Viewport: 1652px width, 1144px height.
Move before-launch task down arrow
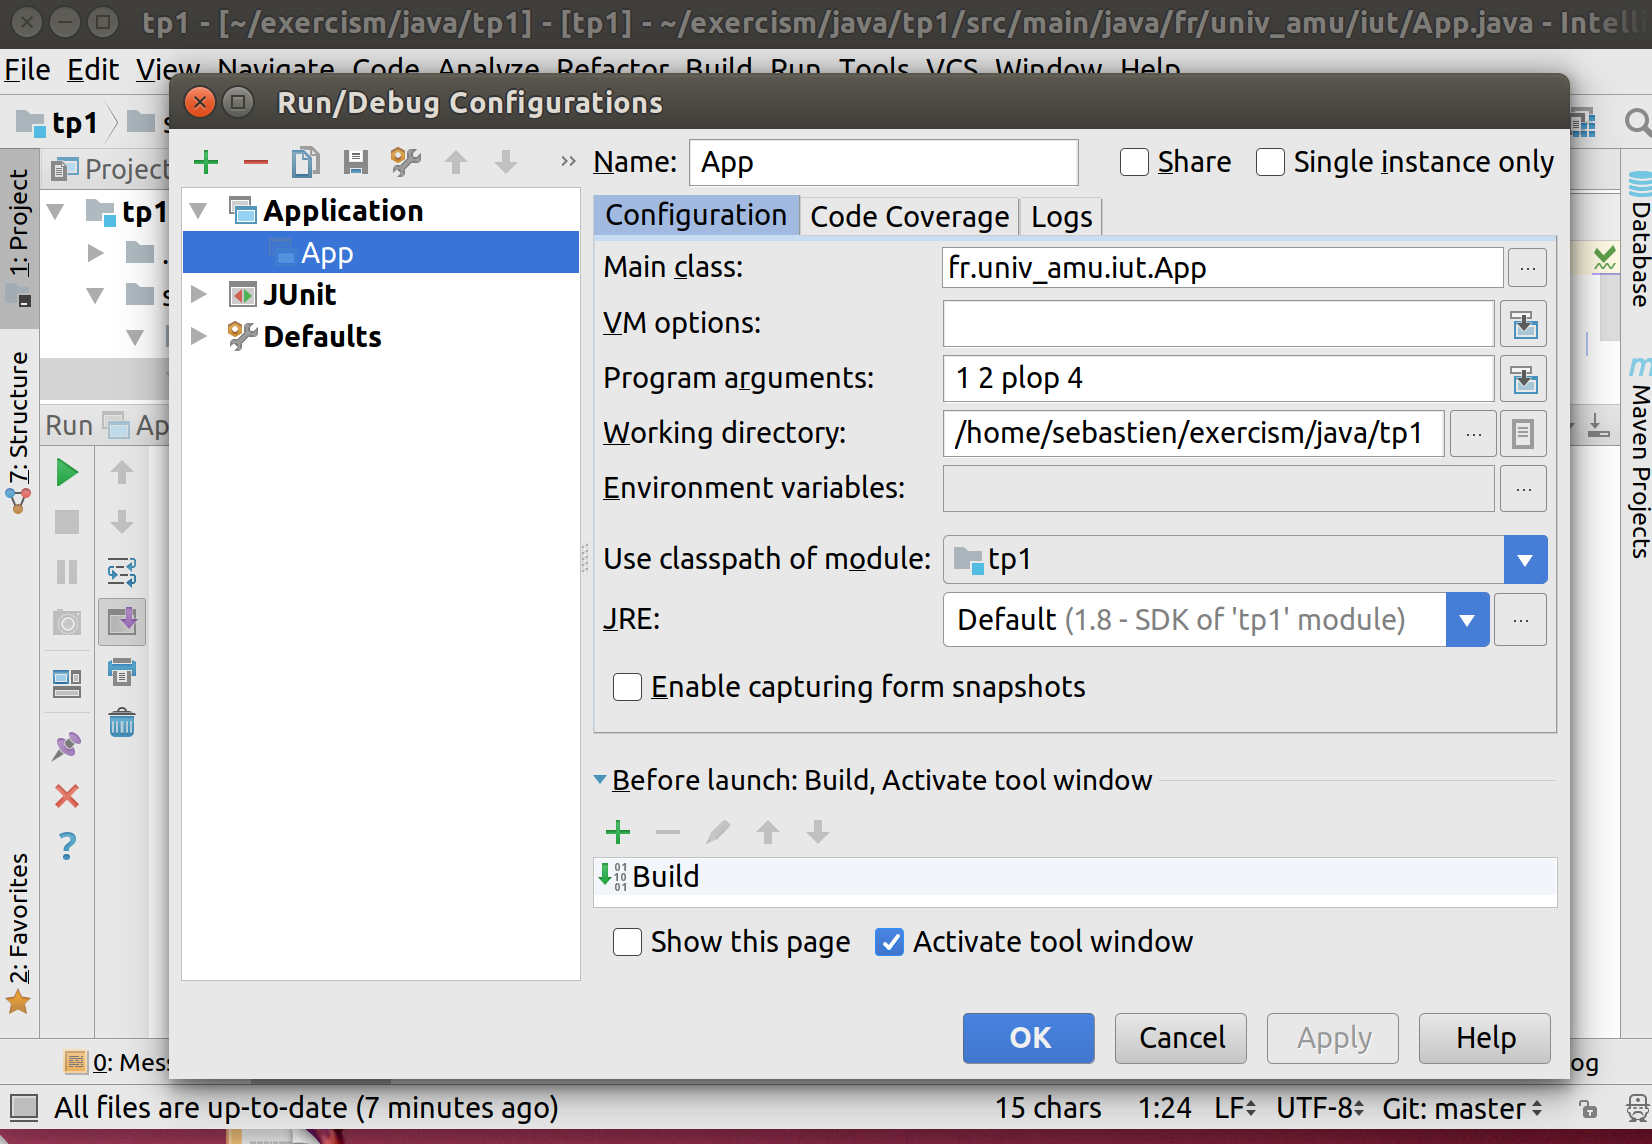[818, 832]
